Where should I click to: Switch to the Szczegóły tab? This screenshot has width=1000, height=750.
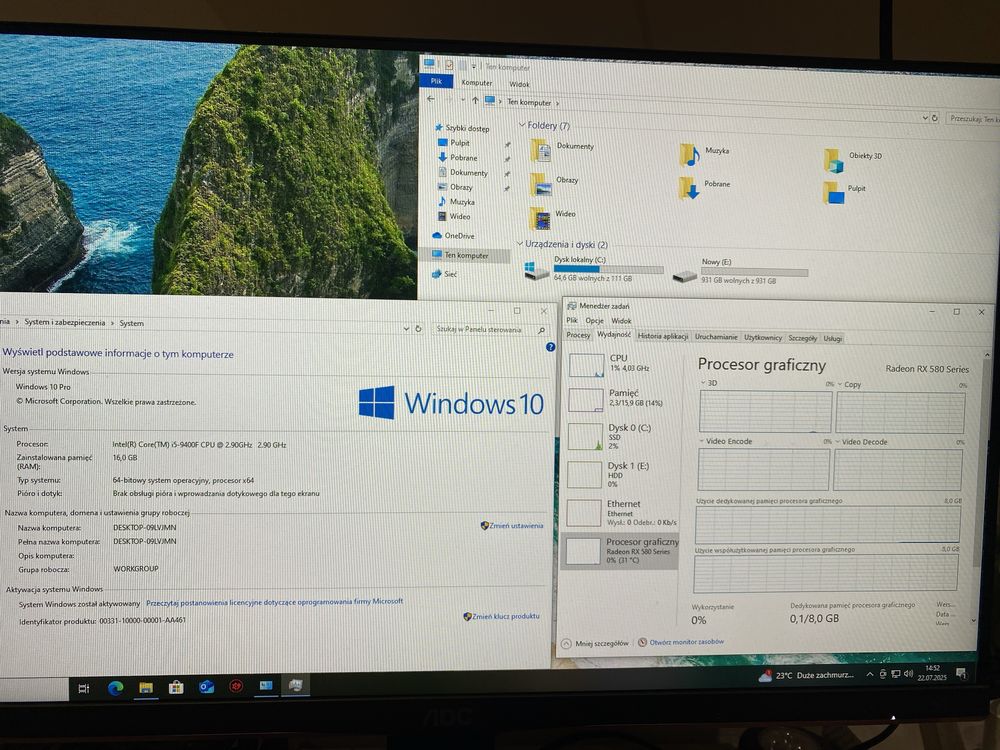point(802,338)
